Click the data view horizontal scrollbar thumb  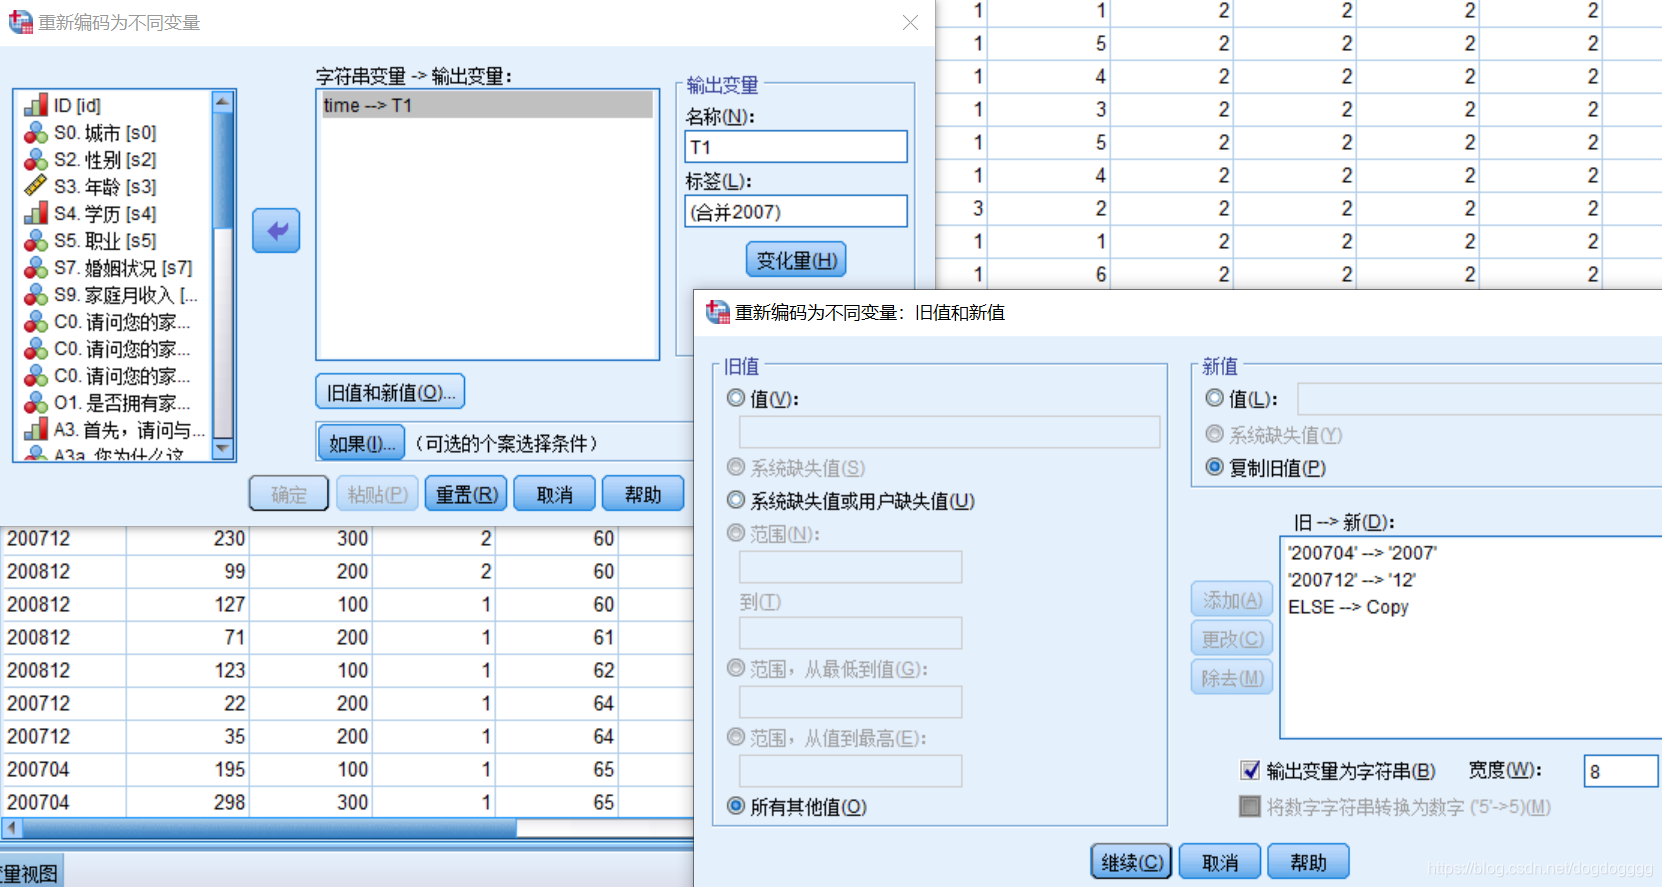(270, 828)
